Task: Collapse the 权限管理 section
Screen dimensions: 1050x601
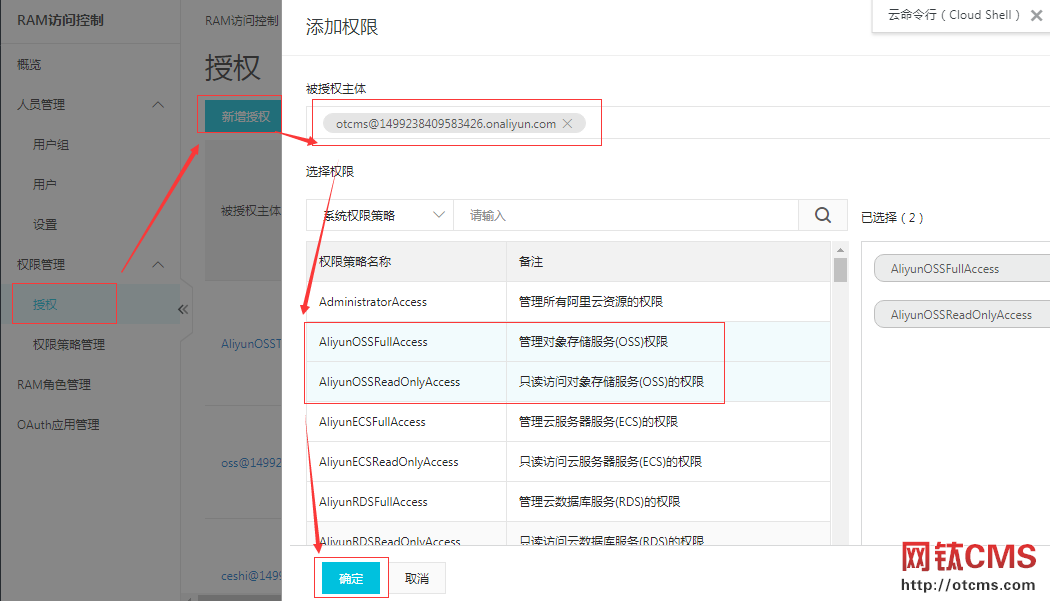Action: [157, 264]
